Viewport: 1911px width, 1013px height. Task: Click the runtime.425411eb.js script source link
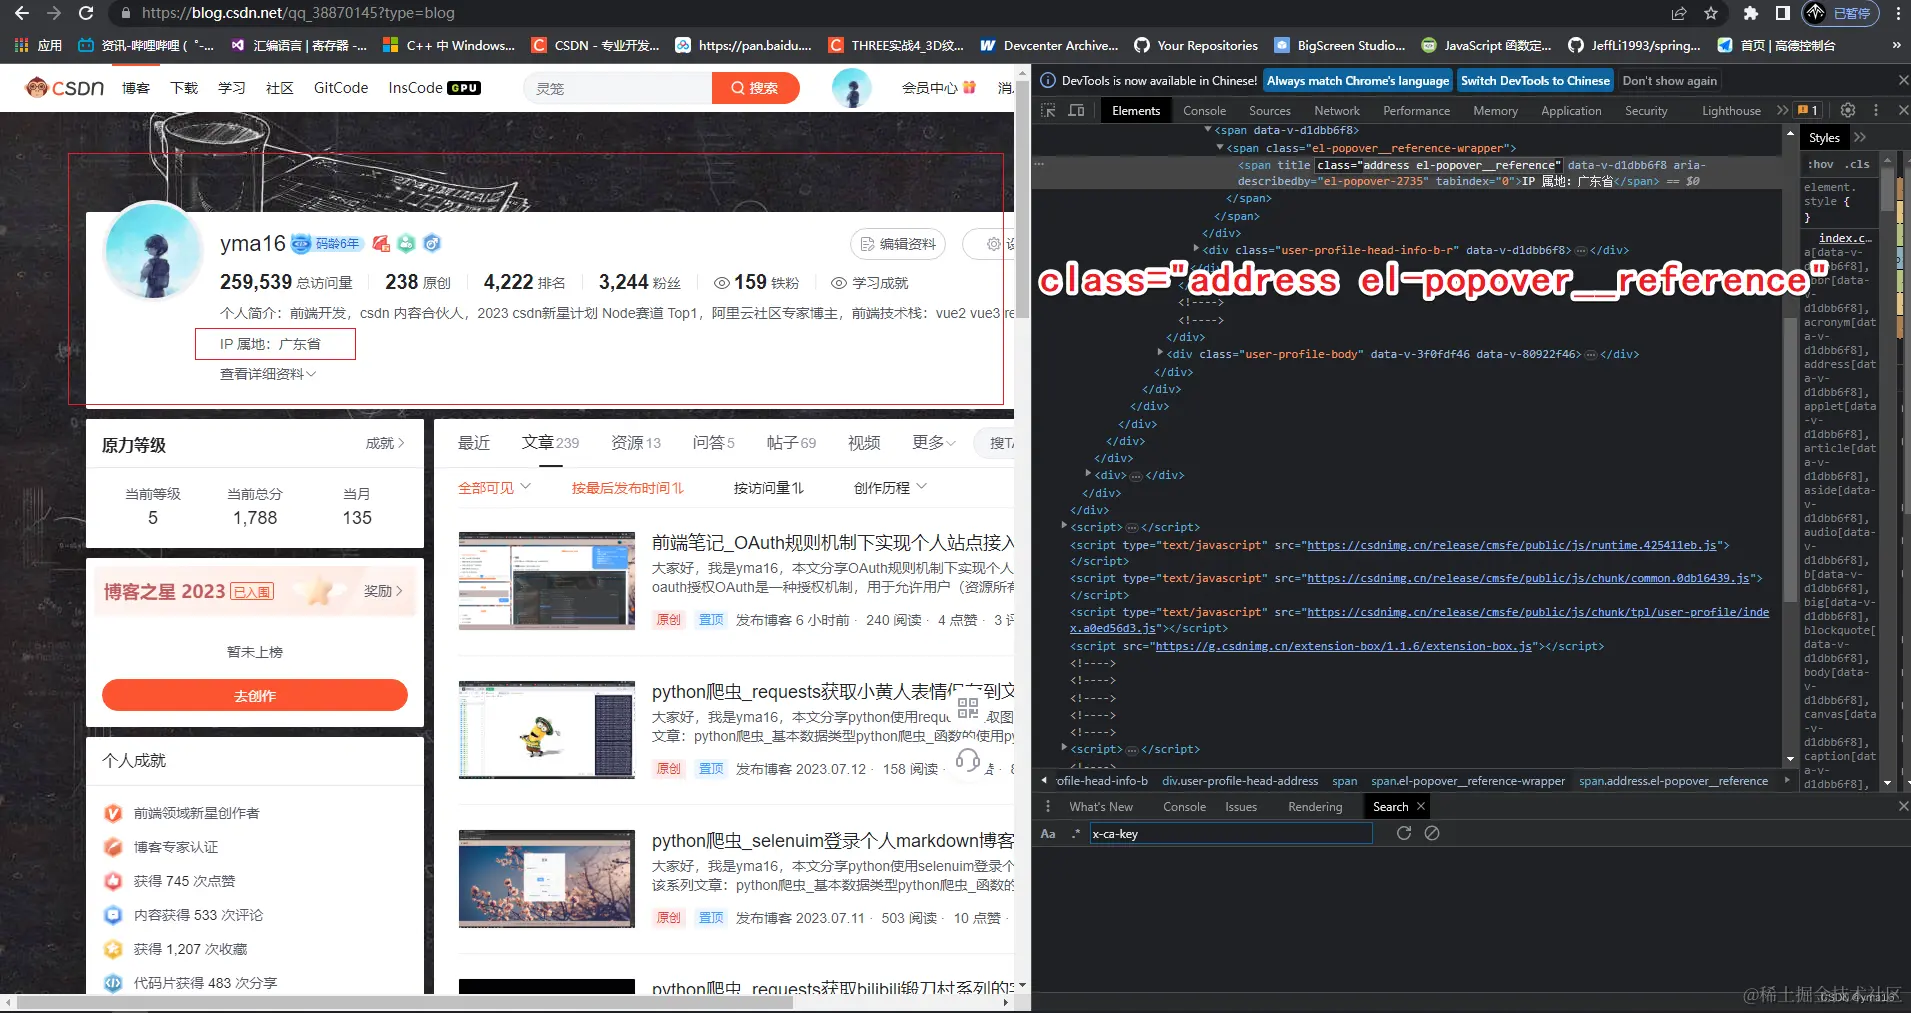1511,545
